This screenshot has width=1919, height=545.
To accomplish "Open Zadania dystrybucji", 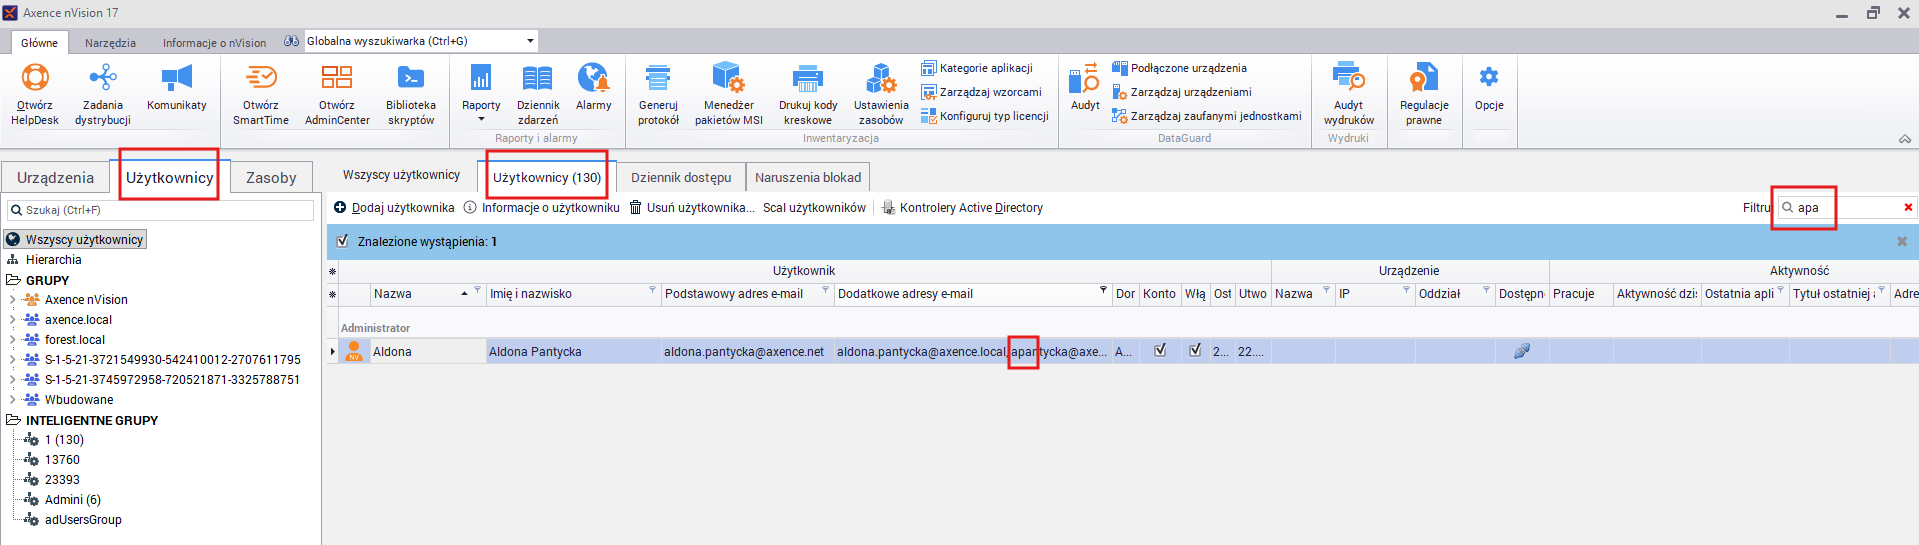I will pos(103,94).
